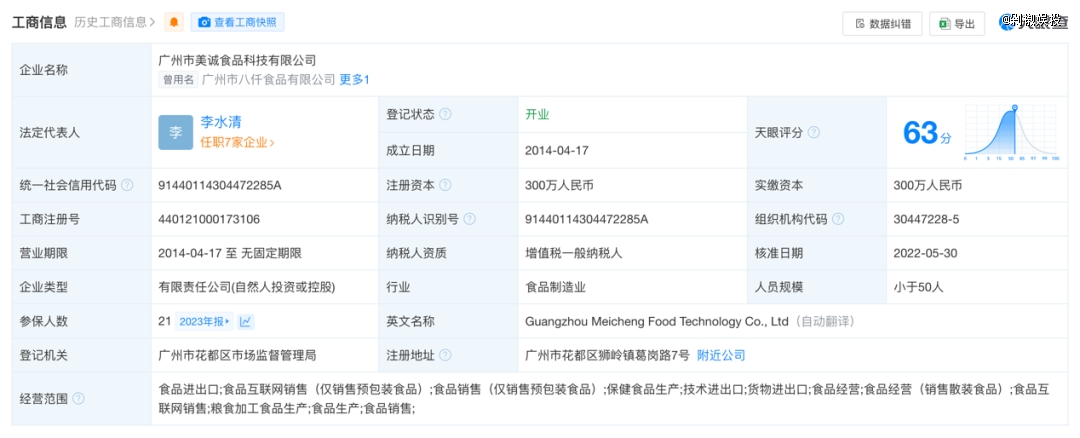Screen dimensions: 1080x438
Task: Click the business scope description text
Action: click(603, 399)
